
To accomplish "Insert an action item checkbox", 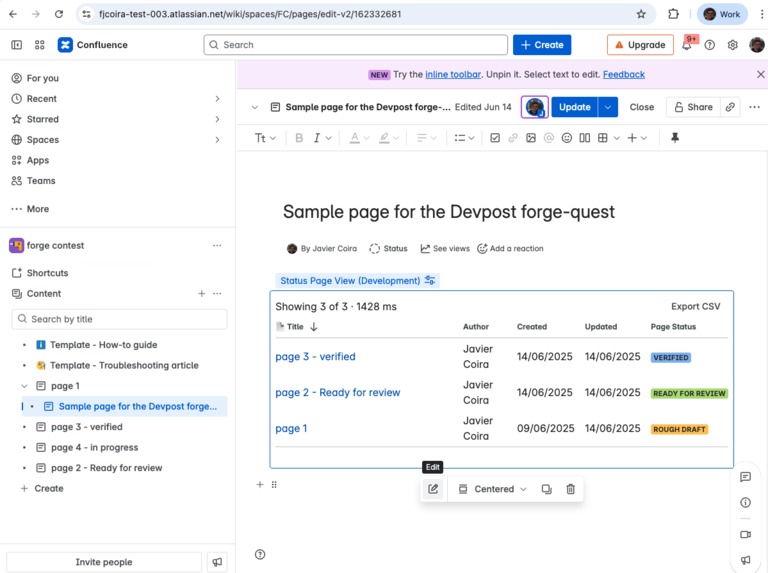I will coord(495,138).
